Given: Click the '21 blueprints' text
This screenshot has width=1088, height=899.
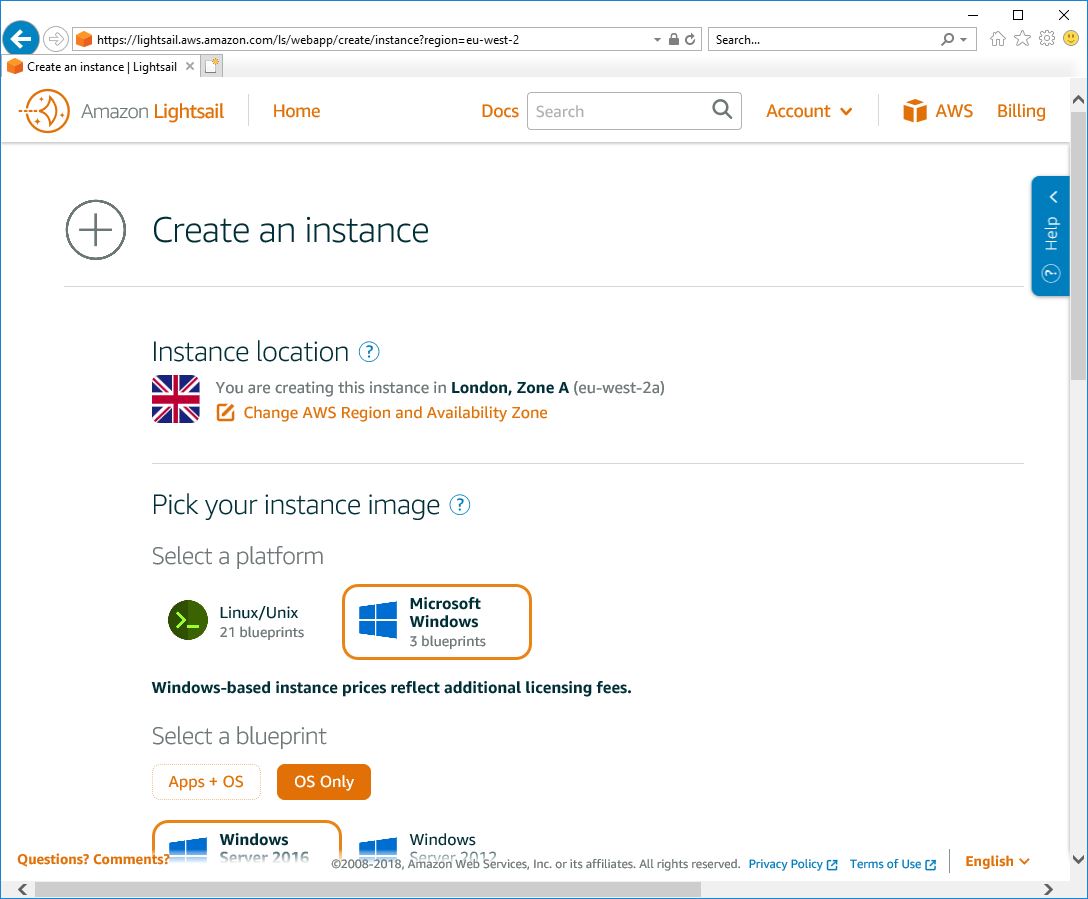Looking at the screenshot, I should 262,632.
